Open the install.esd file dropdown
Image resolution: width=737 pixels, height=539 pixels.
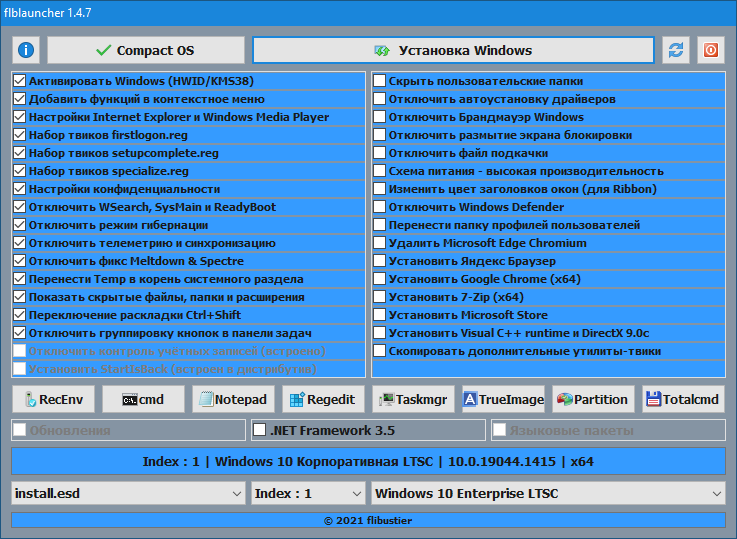click(x=128, y=493)
